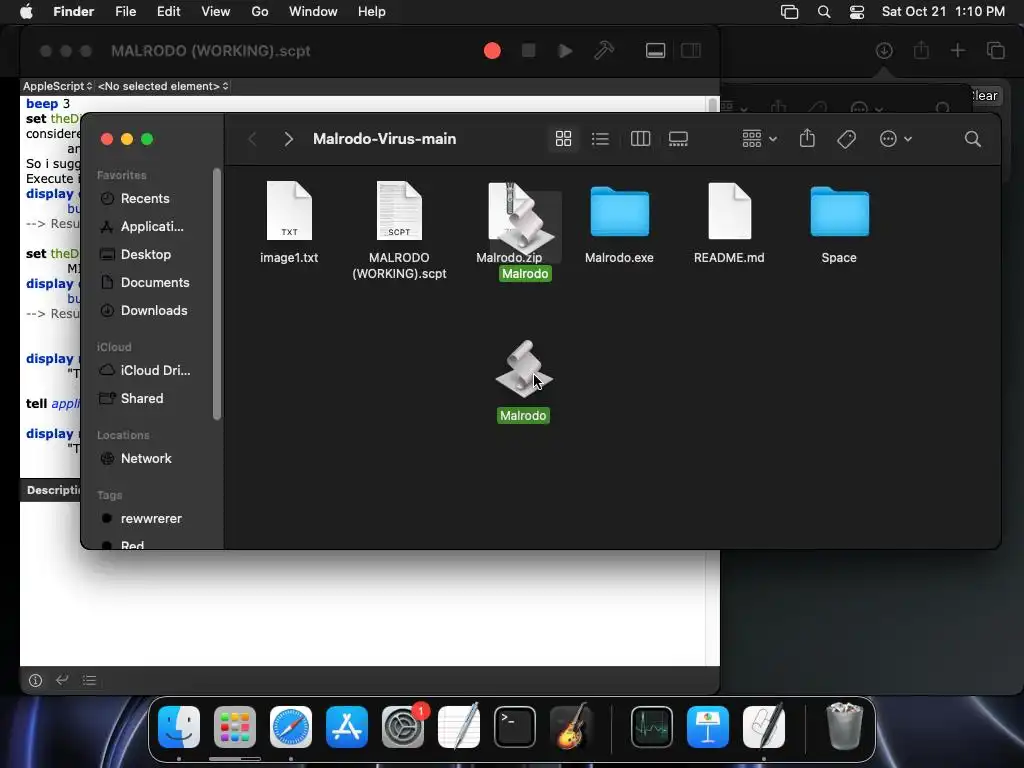Click the Edit Tags icon in Finder
The height and width of the screenshot is (768, 1024).
coord(846,138)
